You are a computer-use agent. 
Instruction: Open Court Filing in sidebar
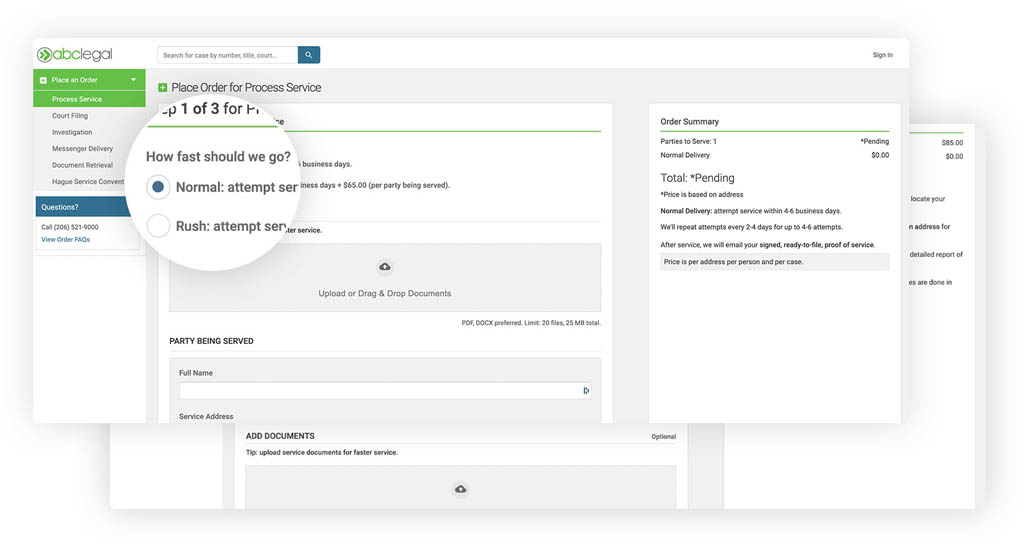point(70,116)
